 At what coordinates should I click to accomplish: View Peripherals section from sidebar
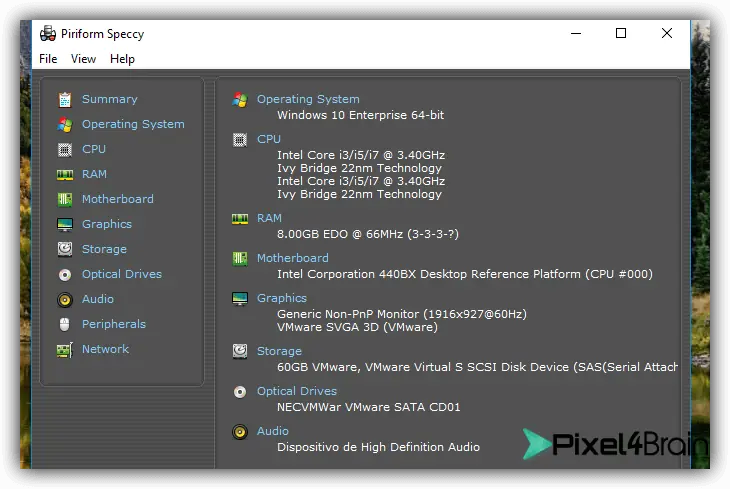114,324
